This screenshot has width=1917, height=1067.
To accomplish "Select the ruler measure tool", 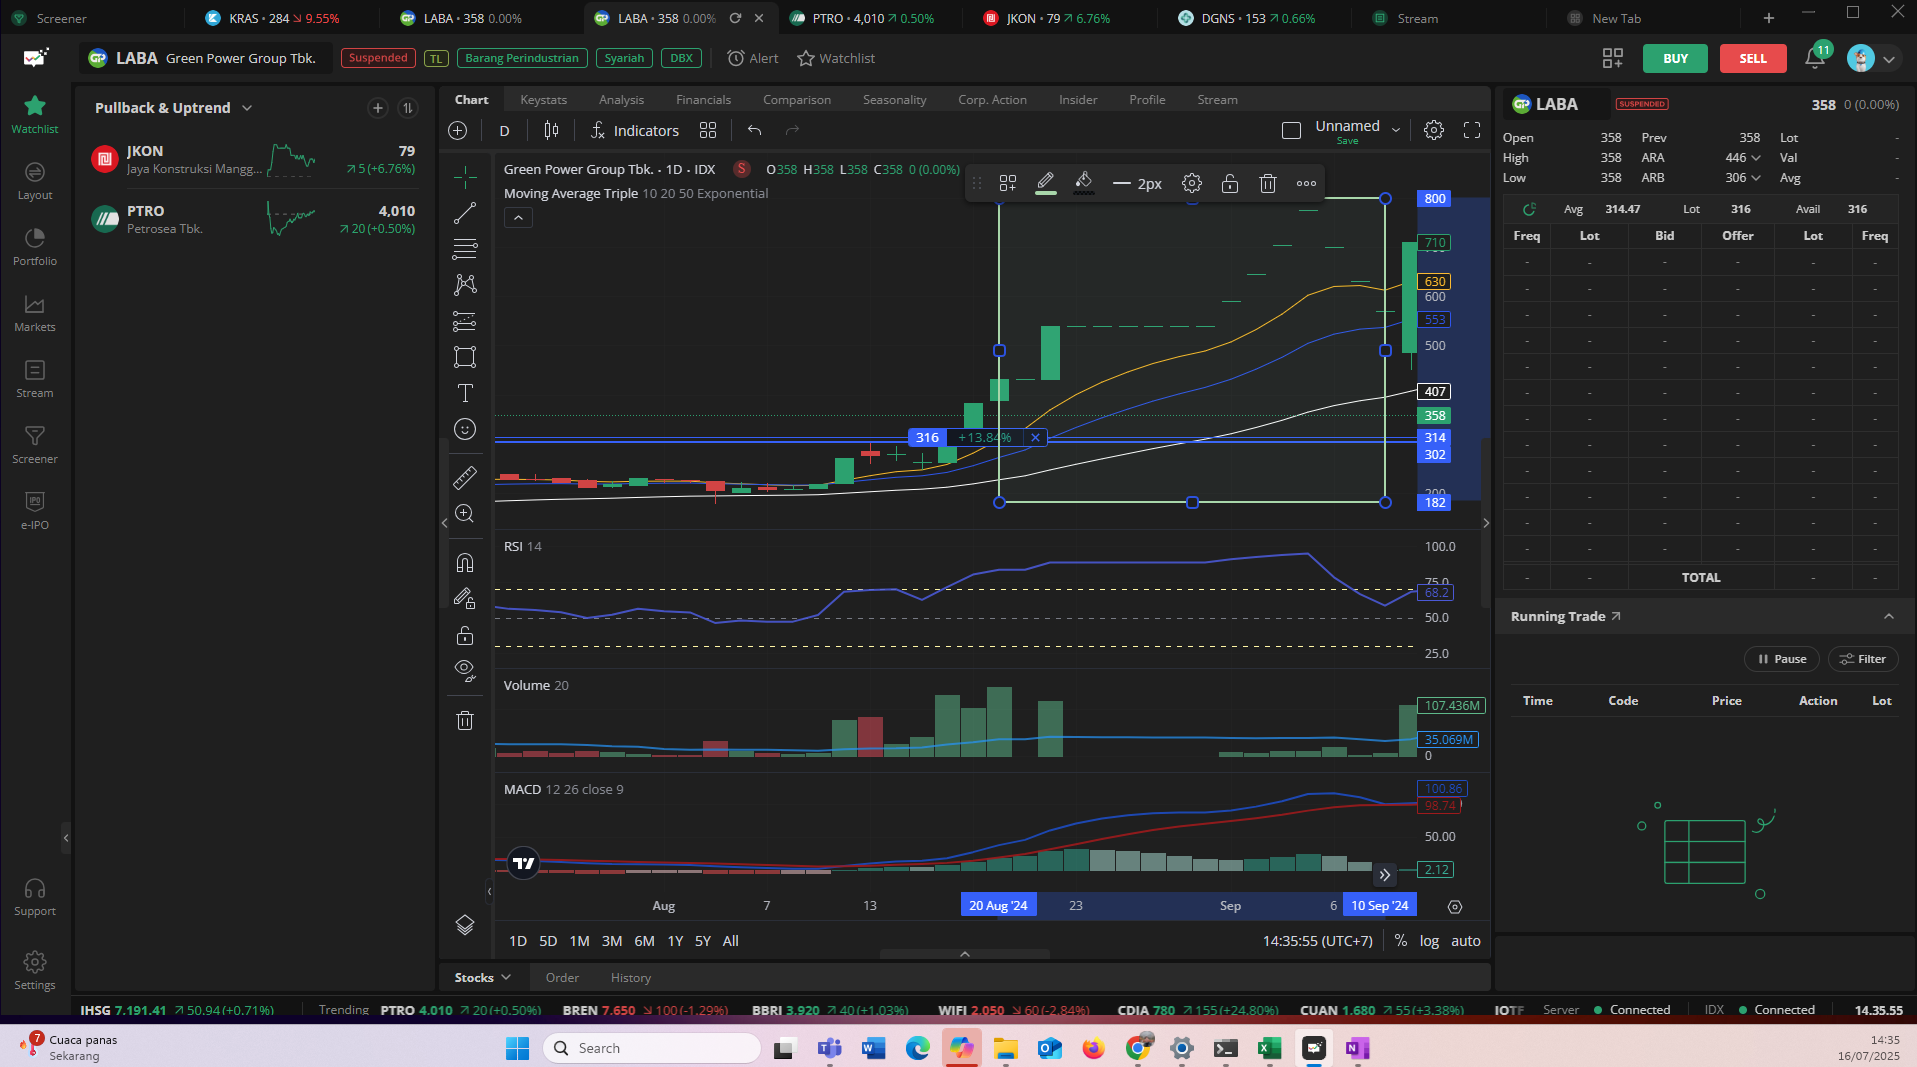I will click(x=465, y=477).
